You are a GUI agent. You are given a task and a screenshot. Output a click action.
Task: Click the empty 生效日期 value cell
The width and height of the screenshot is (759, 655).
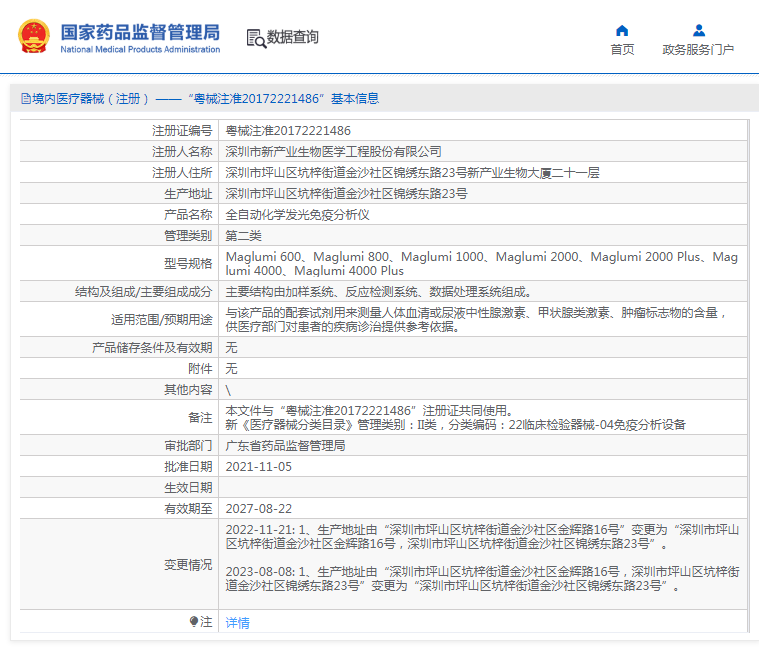tap(483, 487)
